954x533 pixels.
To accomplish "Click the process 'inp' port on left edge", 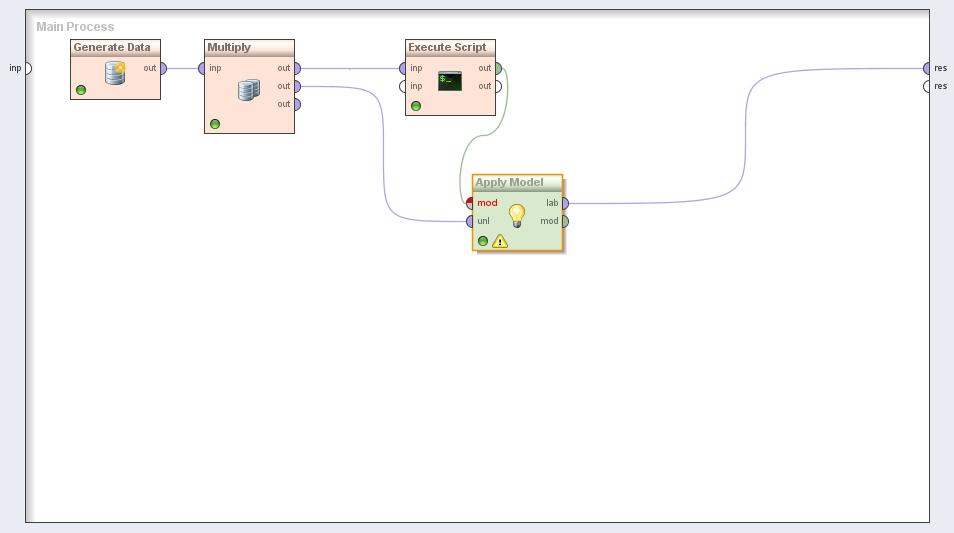I will tap(27, 68).
